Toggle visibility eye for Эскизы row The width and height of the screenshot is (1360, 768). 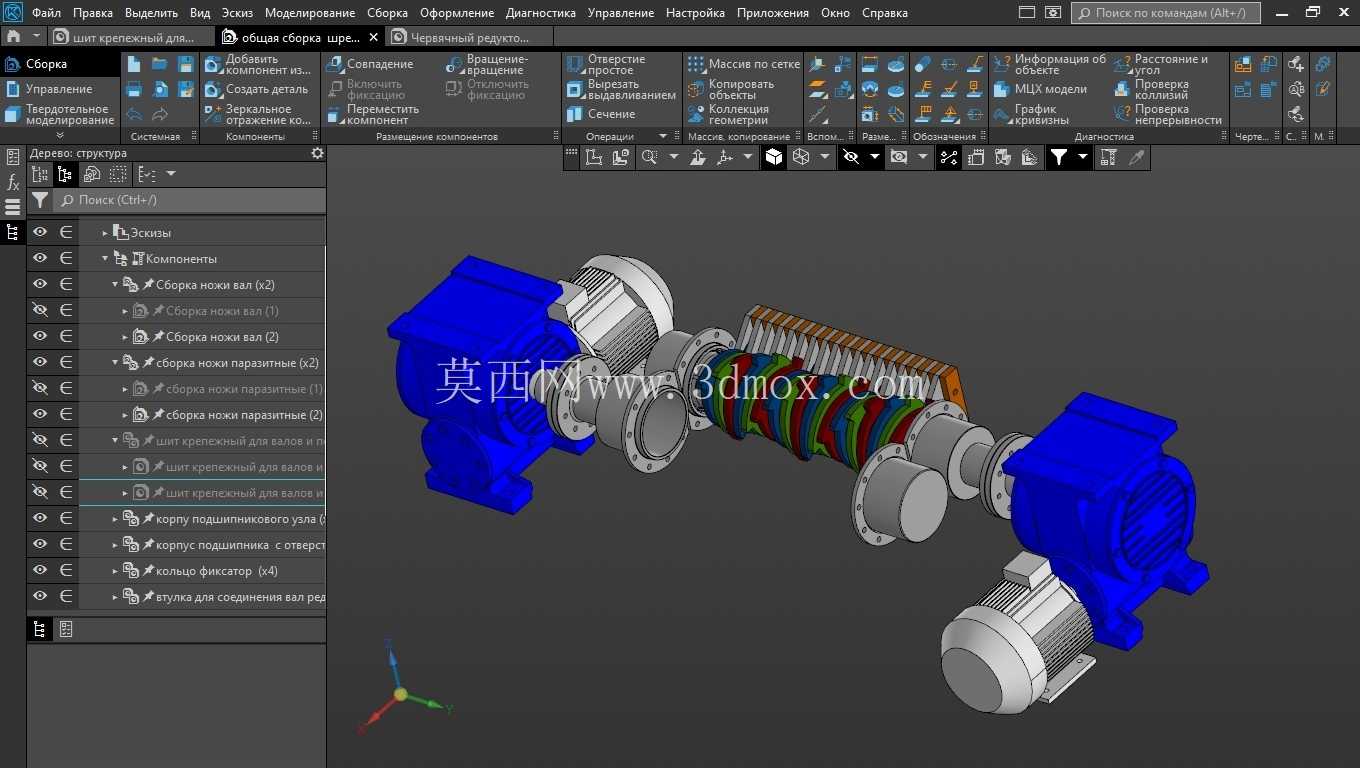(x=40, y=232)
